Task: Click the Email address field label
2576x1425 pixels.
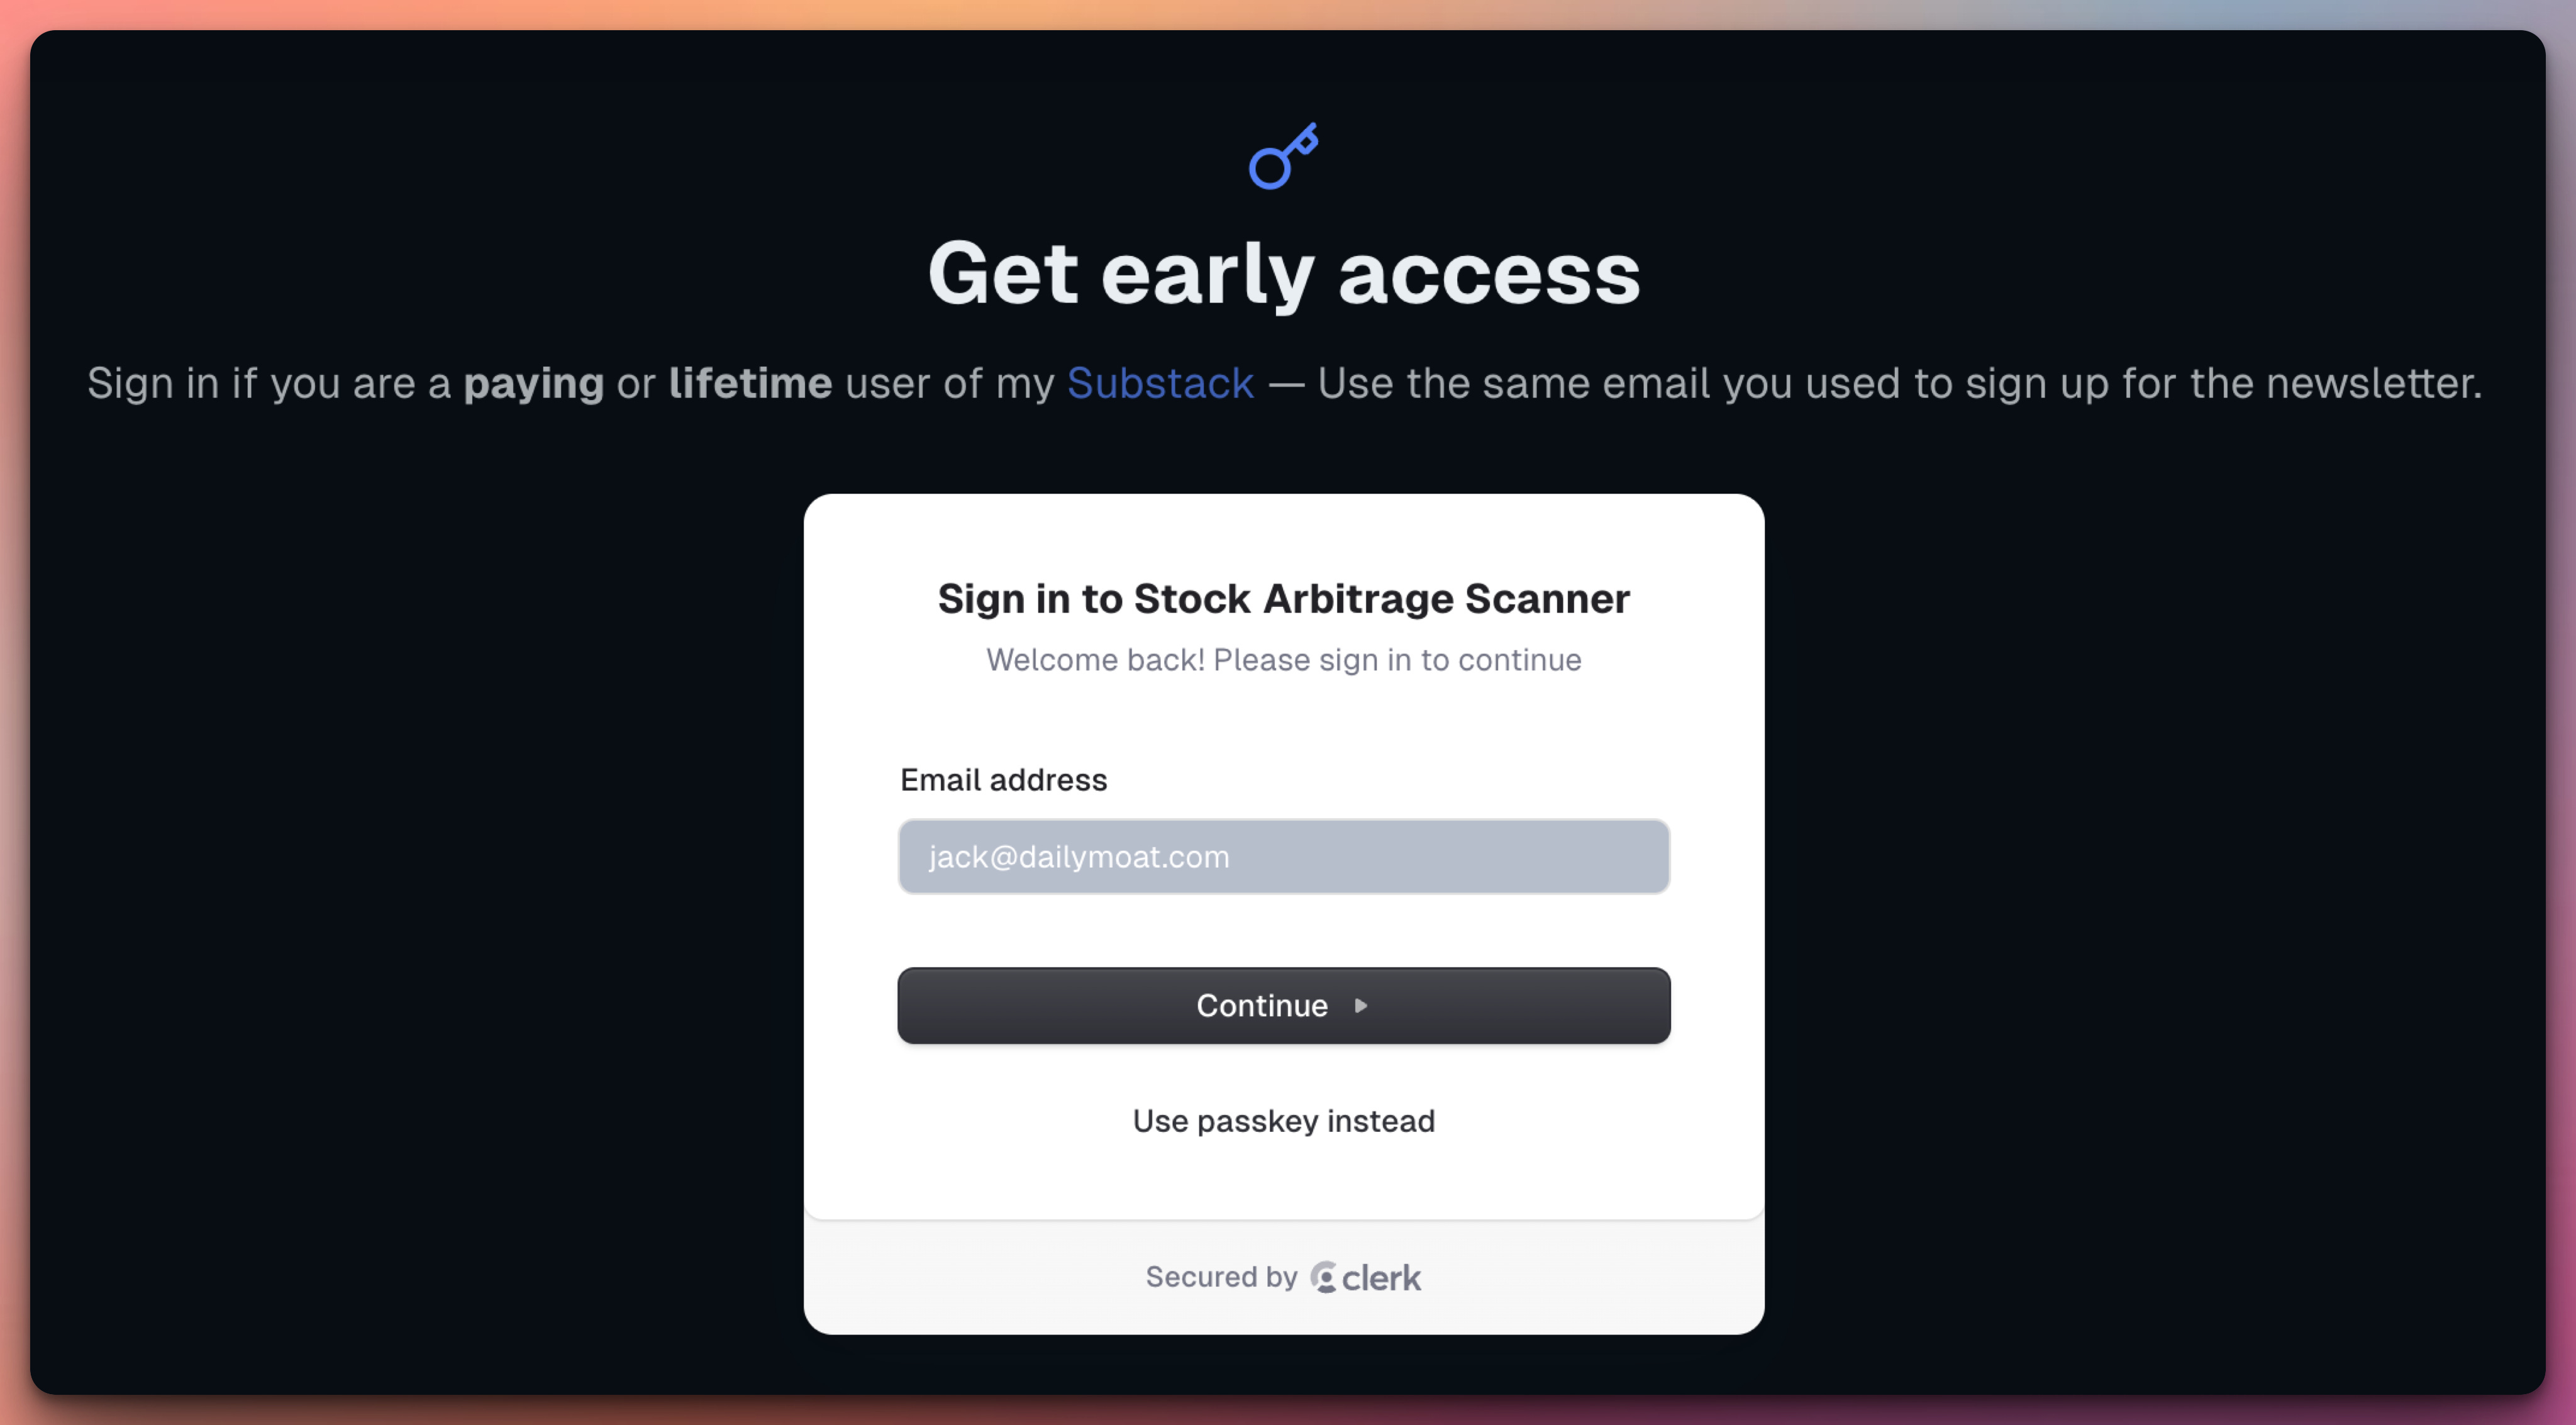Action: (x=1004, y=780)
